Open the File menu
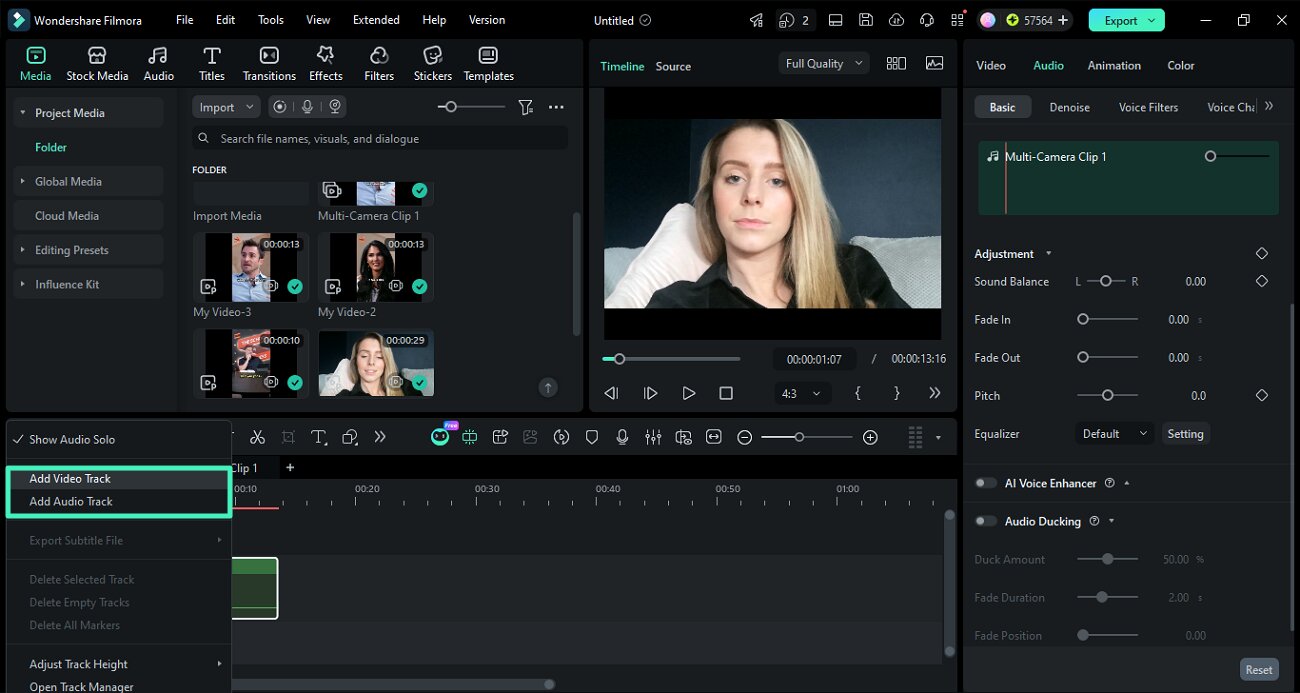This screenshot has width=1300, height=693. pyautogui.click(x=185, y=20)
